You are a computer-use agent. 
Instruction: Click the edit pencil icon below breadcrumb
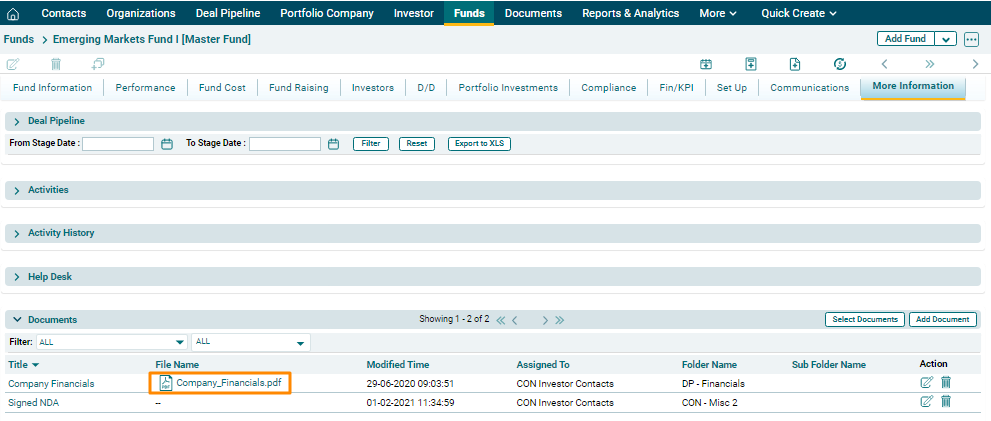click(x=13, y=64)
